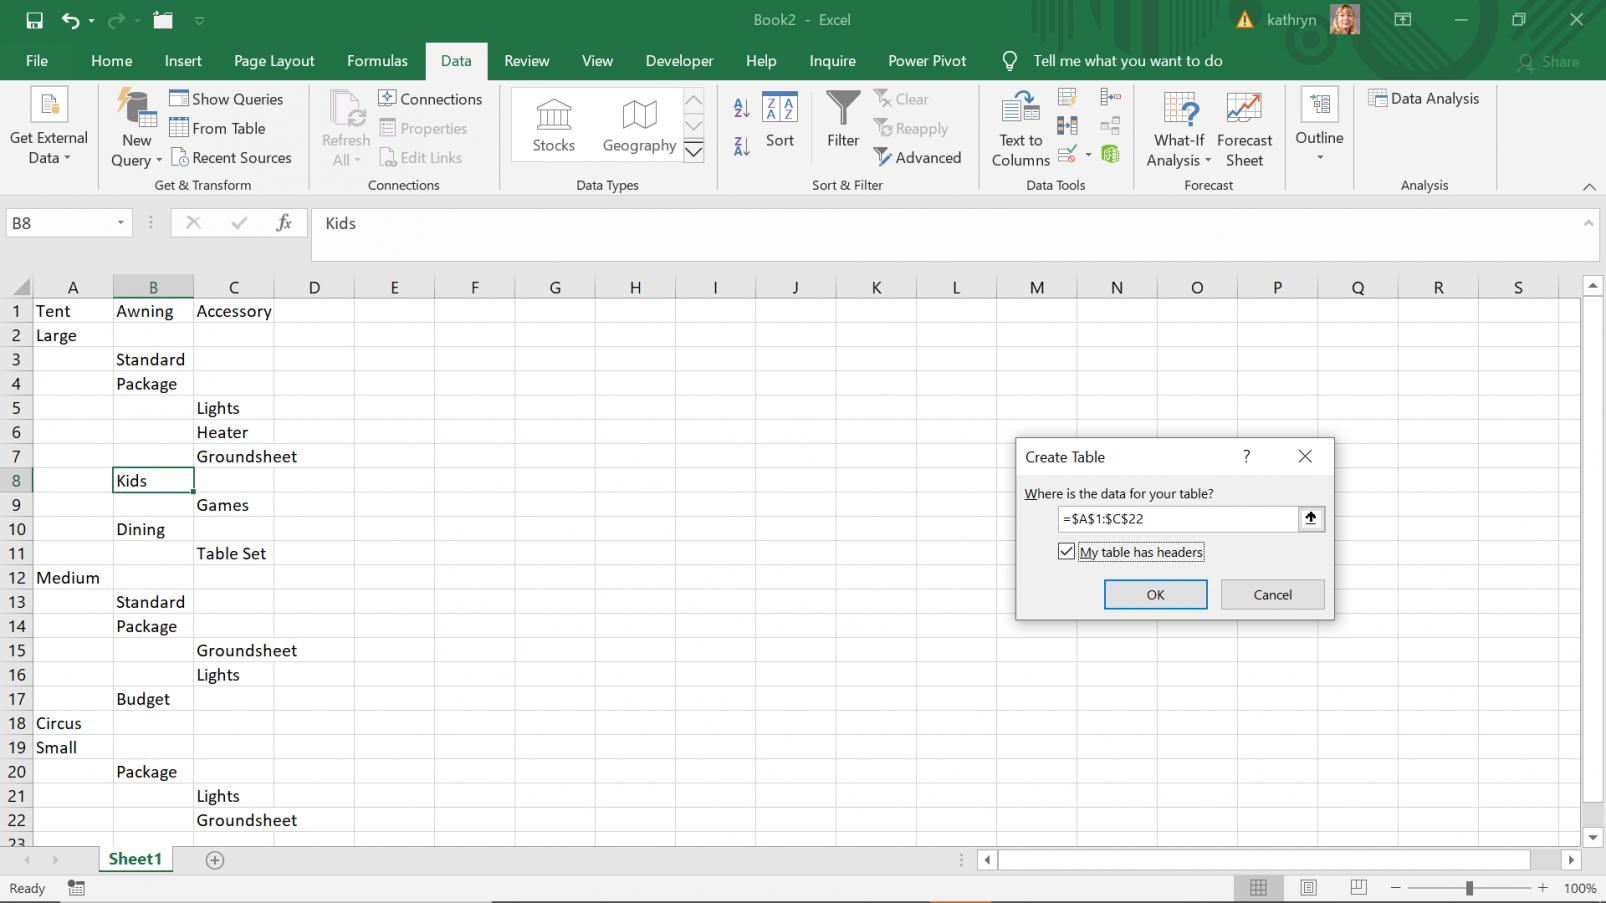Click the Select All corner triangle
1606x903 pixels.
click(21, 288)
